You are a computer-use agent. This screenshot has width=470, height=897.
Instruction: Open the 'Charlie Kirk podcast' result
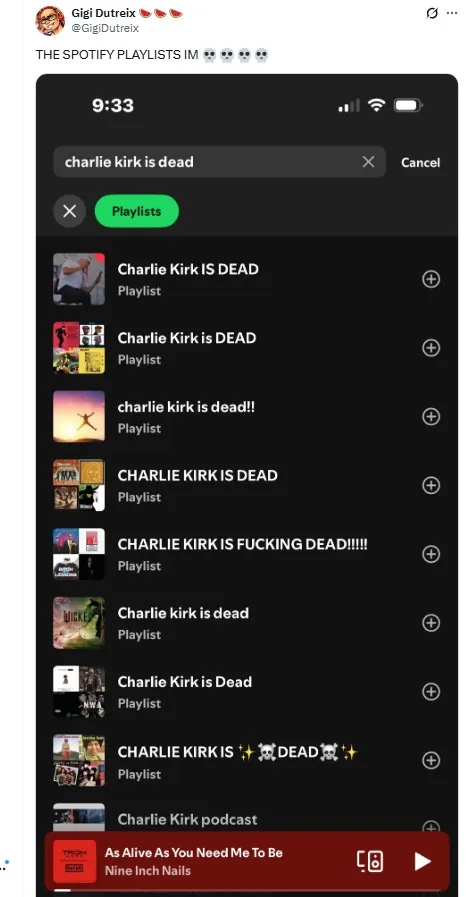tap(246, 819)
